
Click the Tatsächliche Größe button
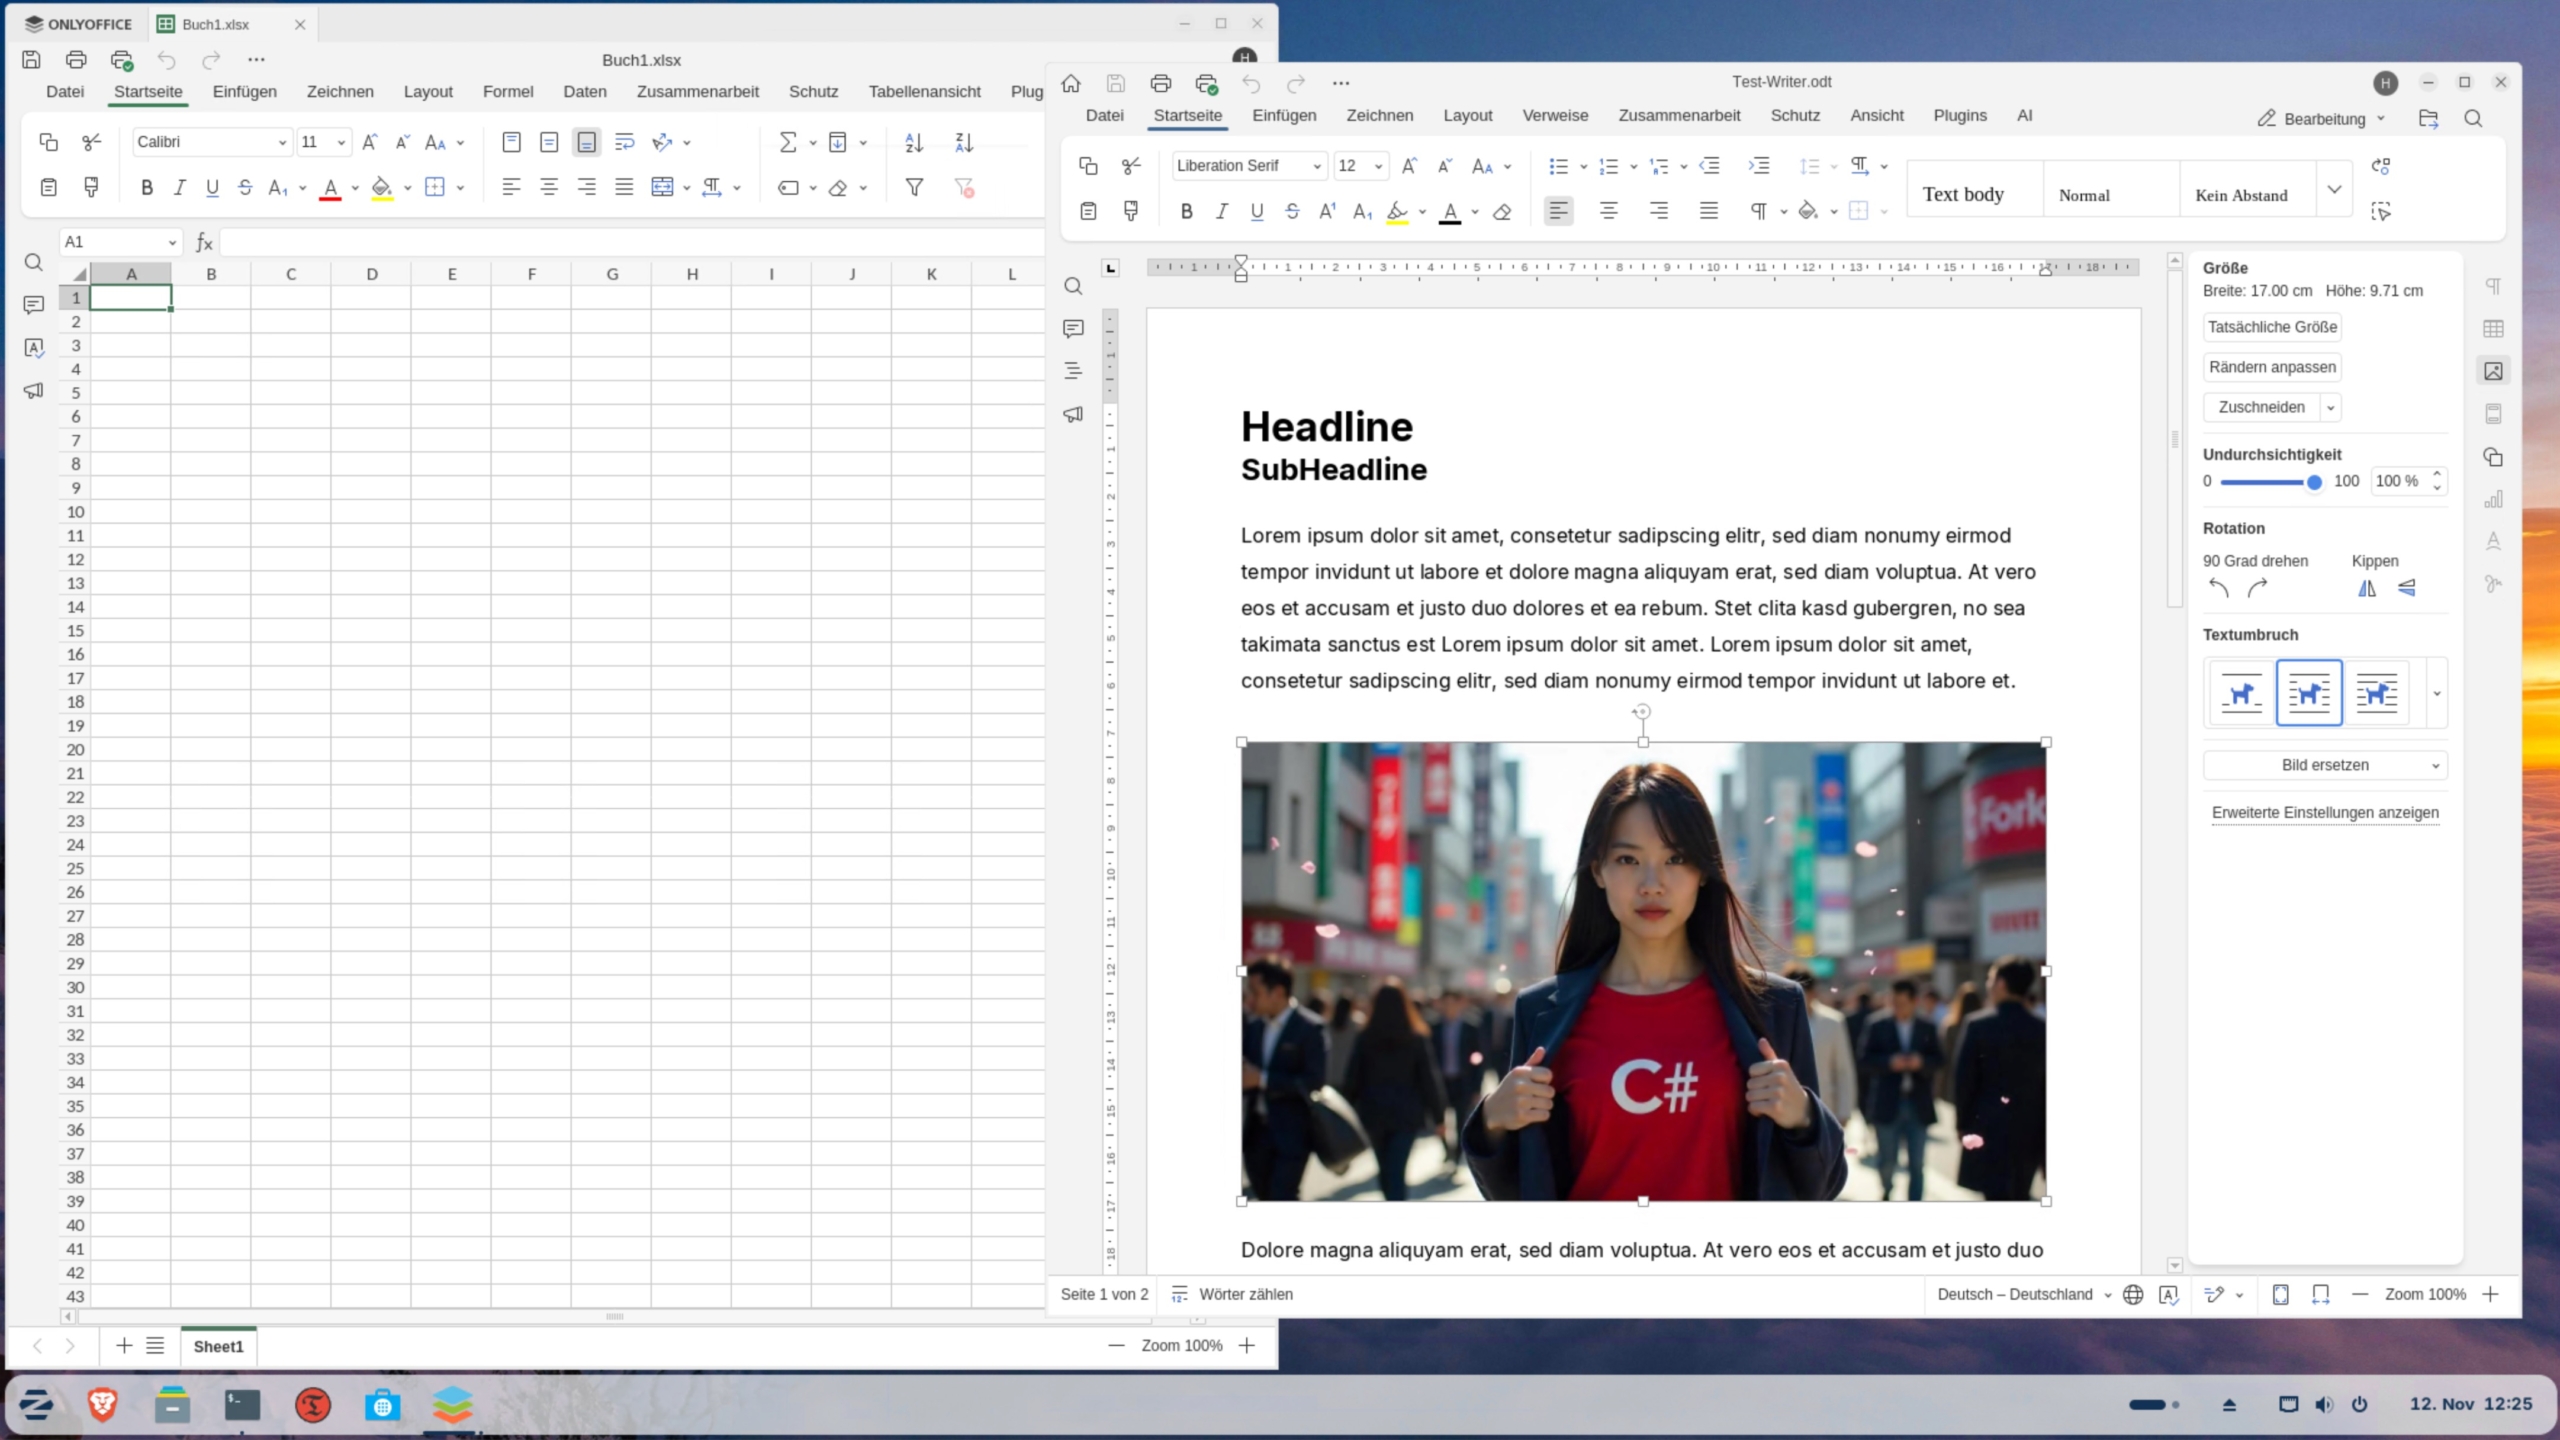(x=2271, y=327)
